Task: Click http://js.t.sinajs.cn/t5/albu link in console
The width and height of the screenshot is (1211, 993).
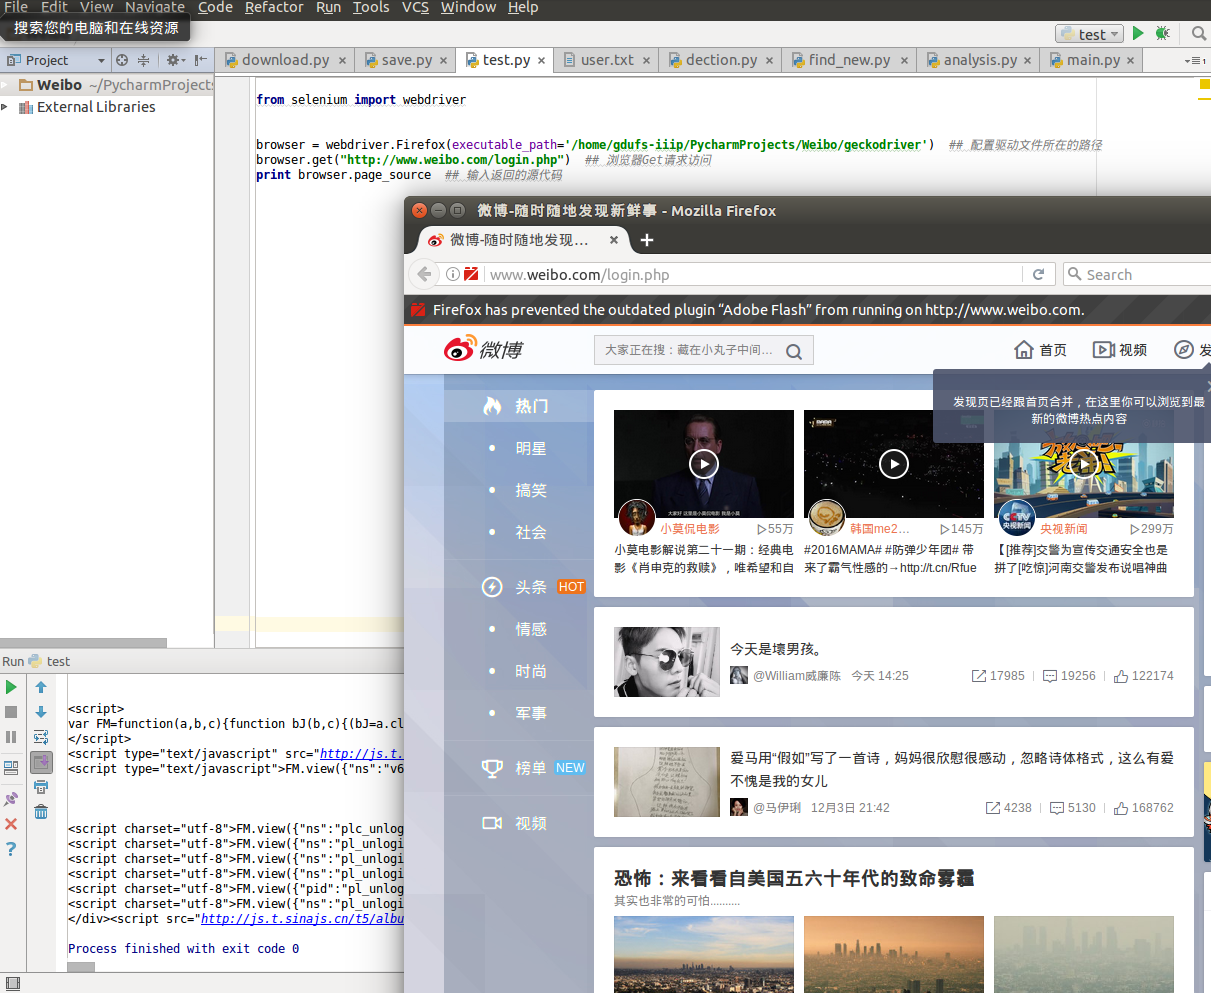Action: click(x=302, y=919)
